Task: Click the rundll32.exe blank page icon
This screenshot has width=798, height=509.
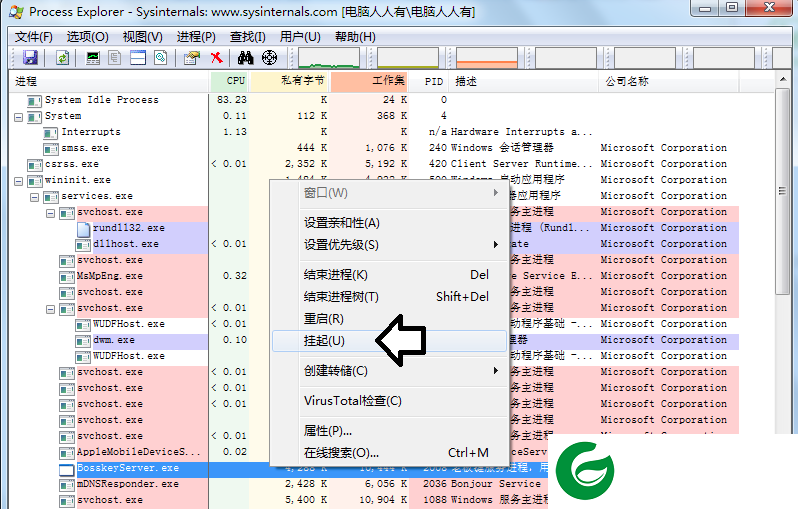Action: click(x=83, y=229)
